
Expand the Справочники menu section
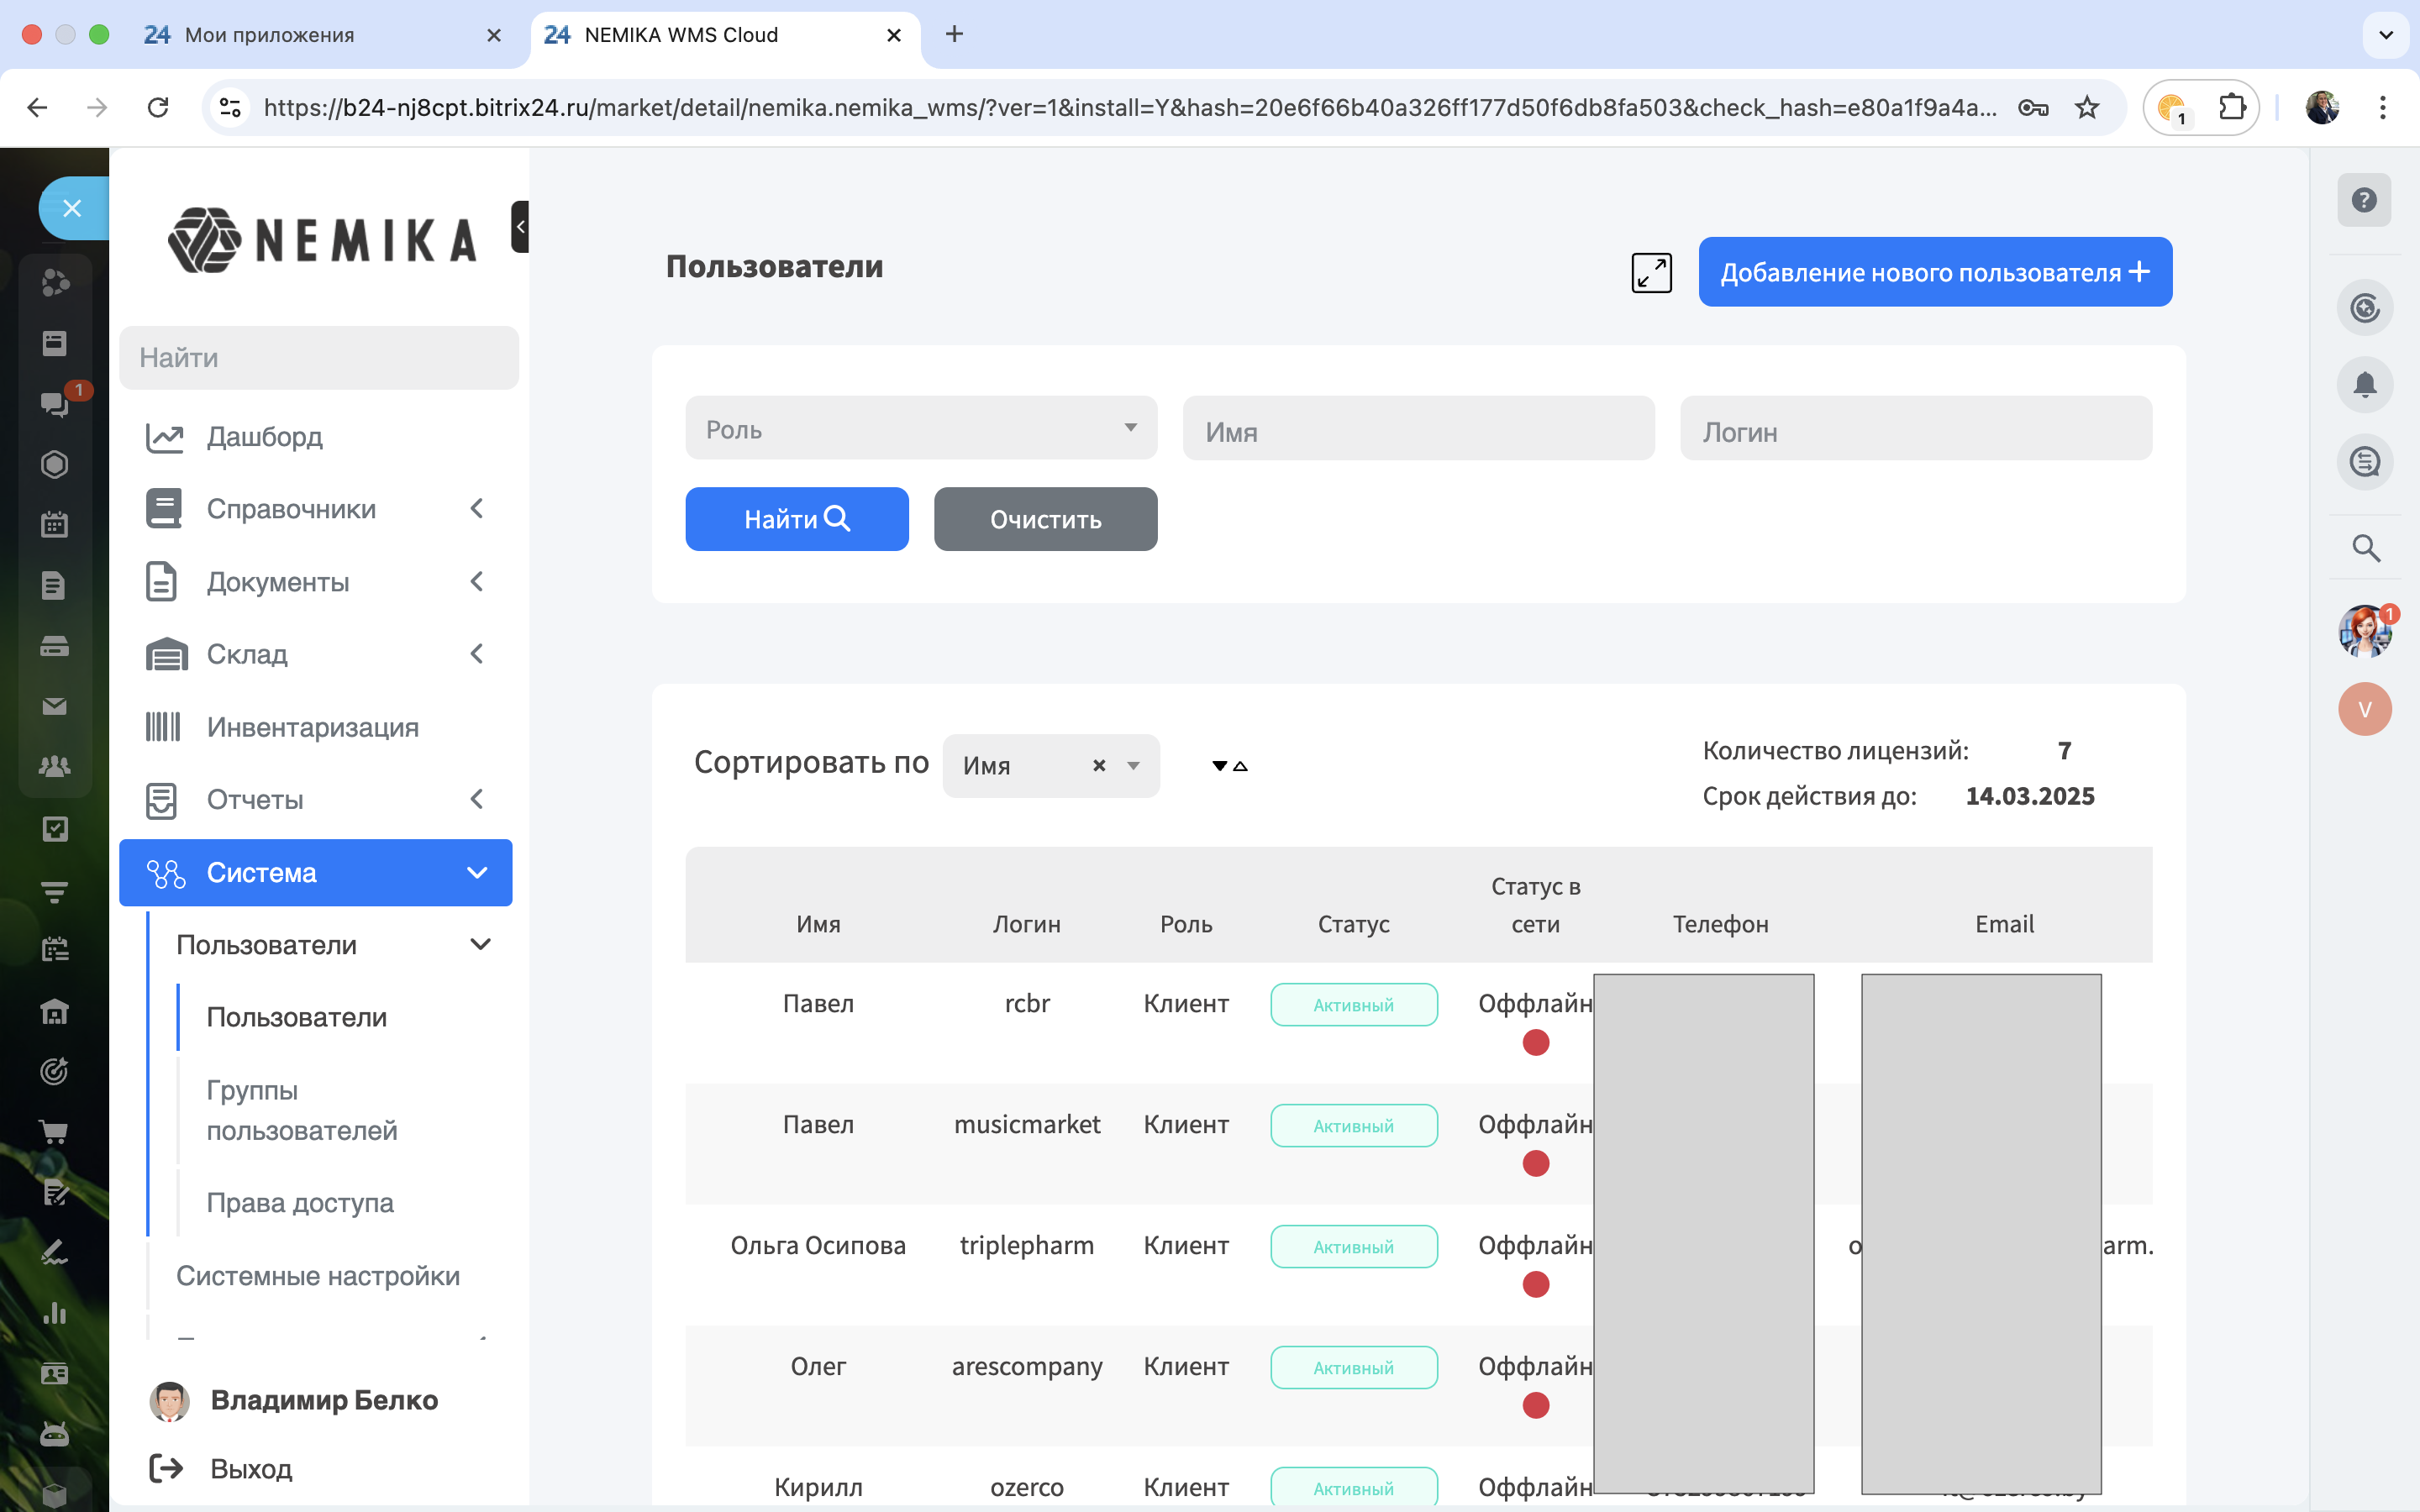pyautogui.click(x=477, y=509)
